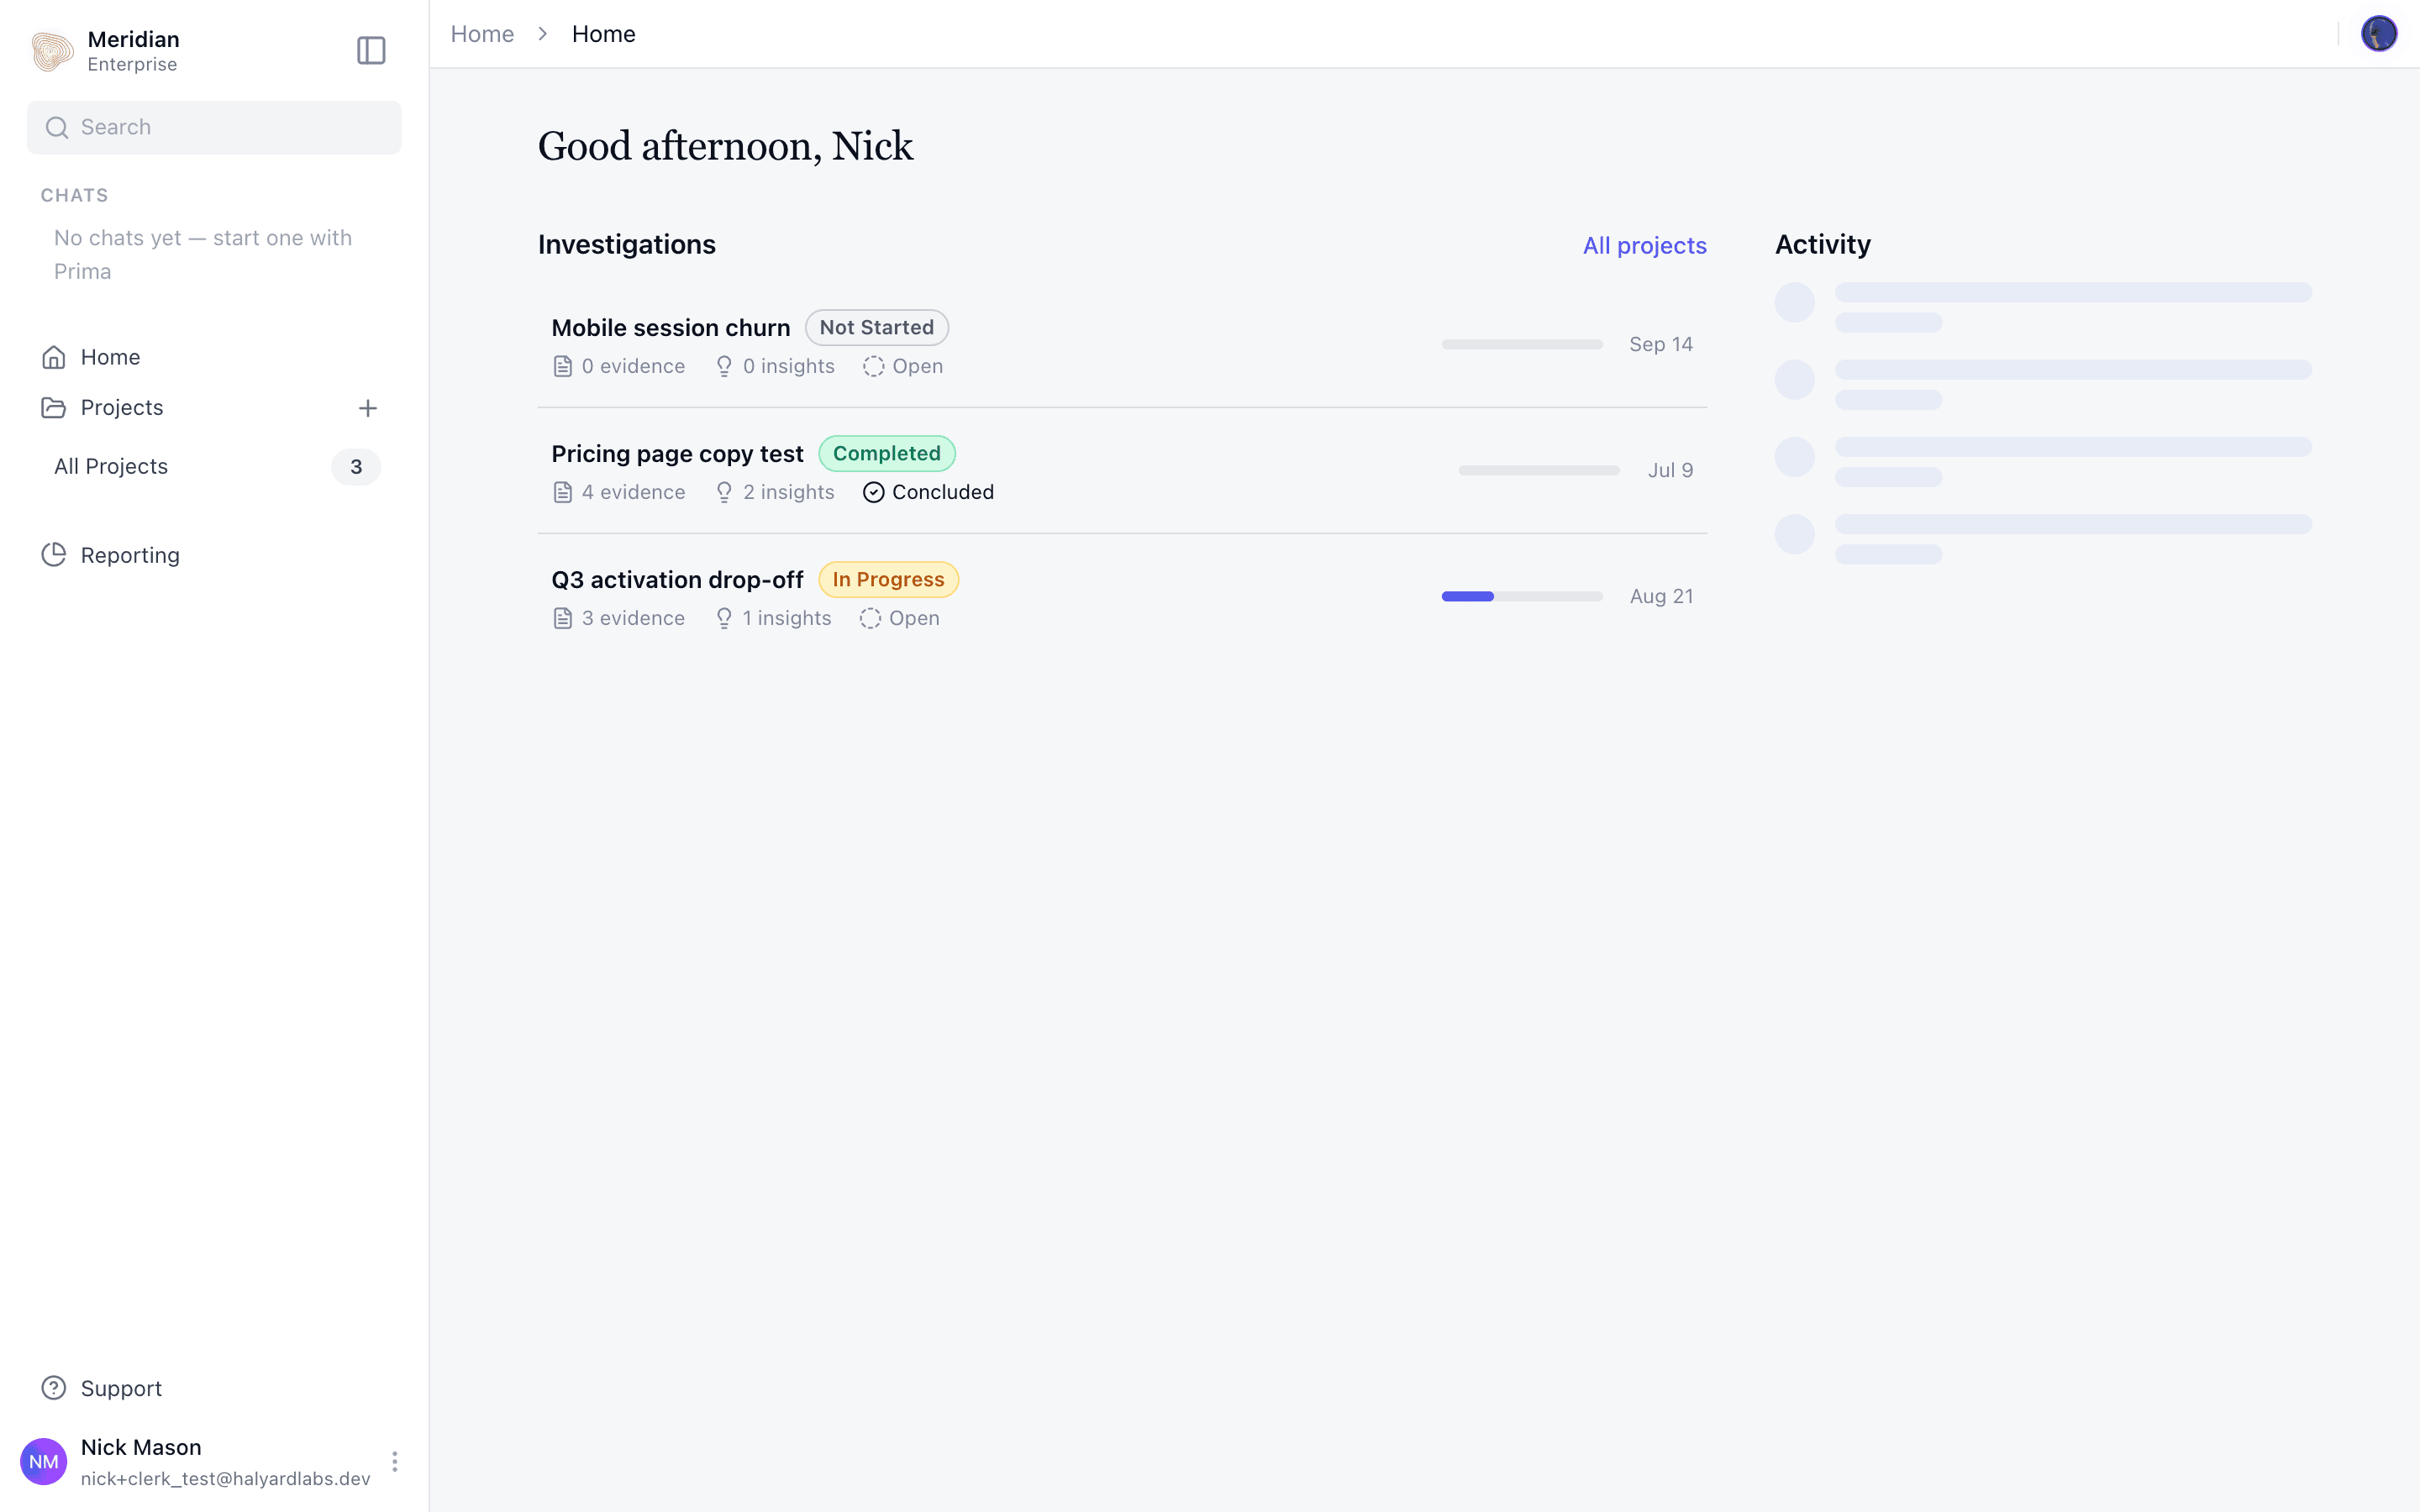Click the All Projects count badge 3
2420x1512 pixels.
tap(356, 467)
